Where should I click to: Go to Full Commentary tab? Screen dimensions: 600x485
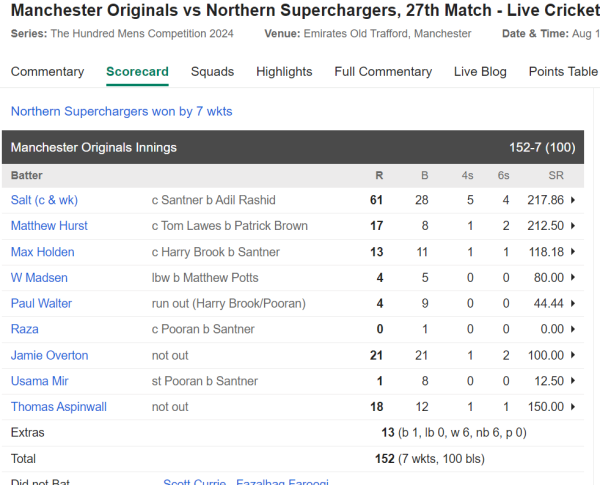[383, 72]
